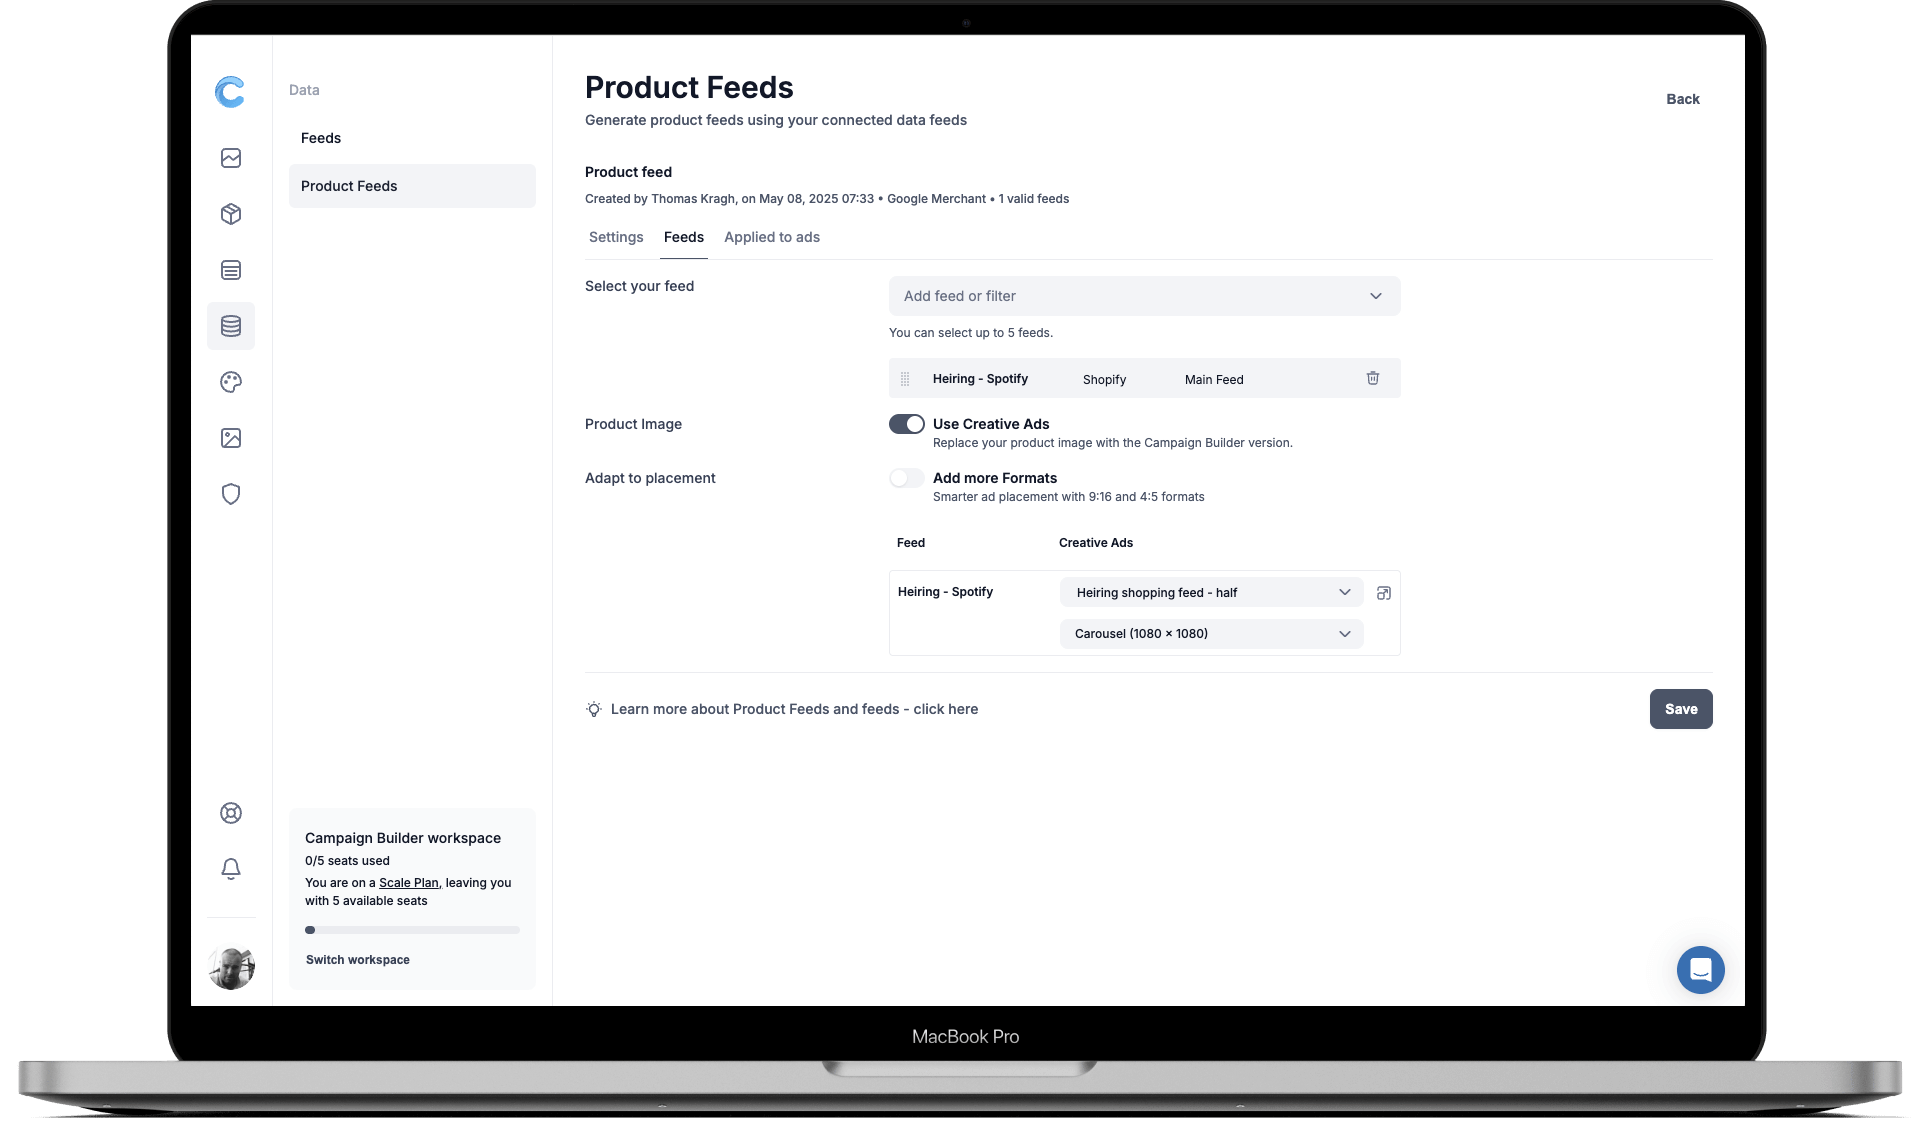Viewport: 1920px width, 1122px height.
Task: Delete the Heiring - Spotify feed row
Action: 1372,378
